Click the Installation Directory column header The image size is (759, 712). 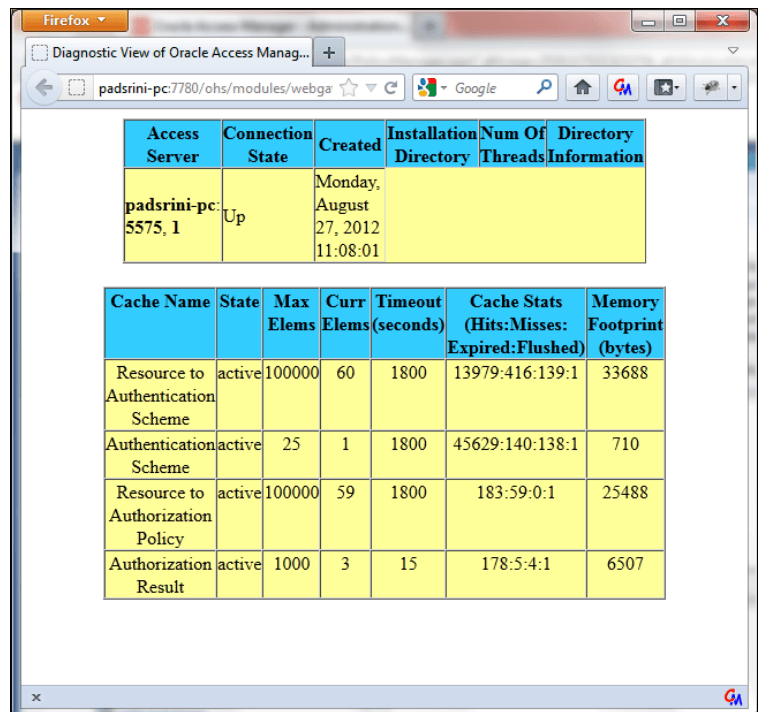(x=432, y=144)
